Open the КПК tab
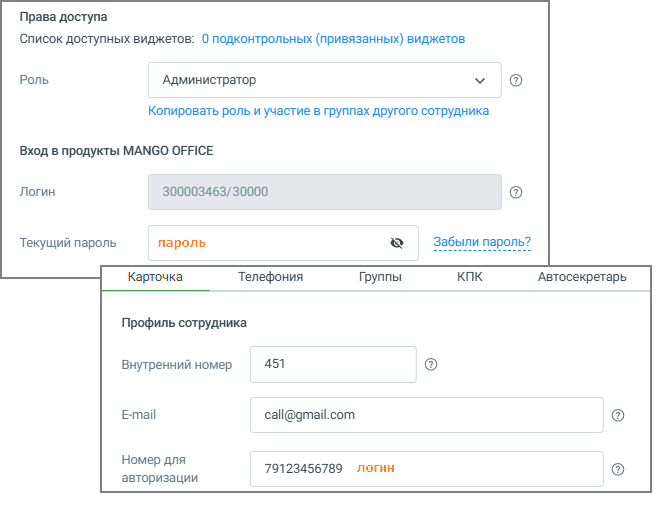Image resolution: width=661 pixels, height=506 pixels. tap(470, 277)
